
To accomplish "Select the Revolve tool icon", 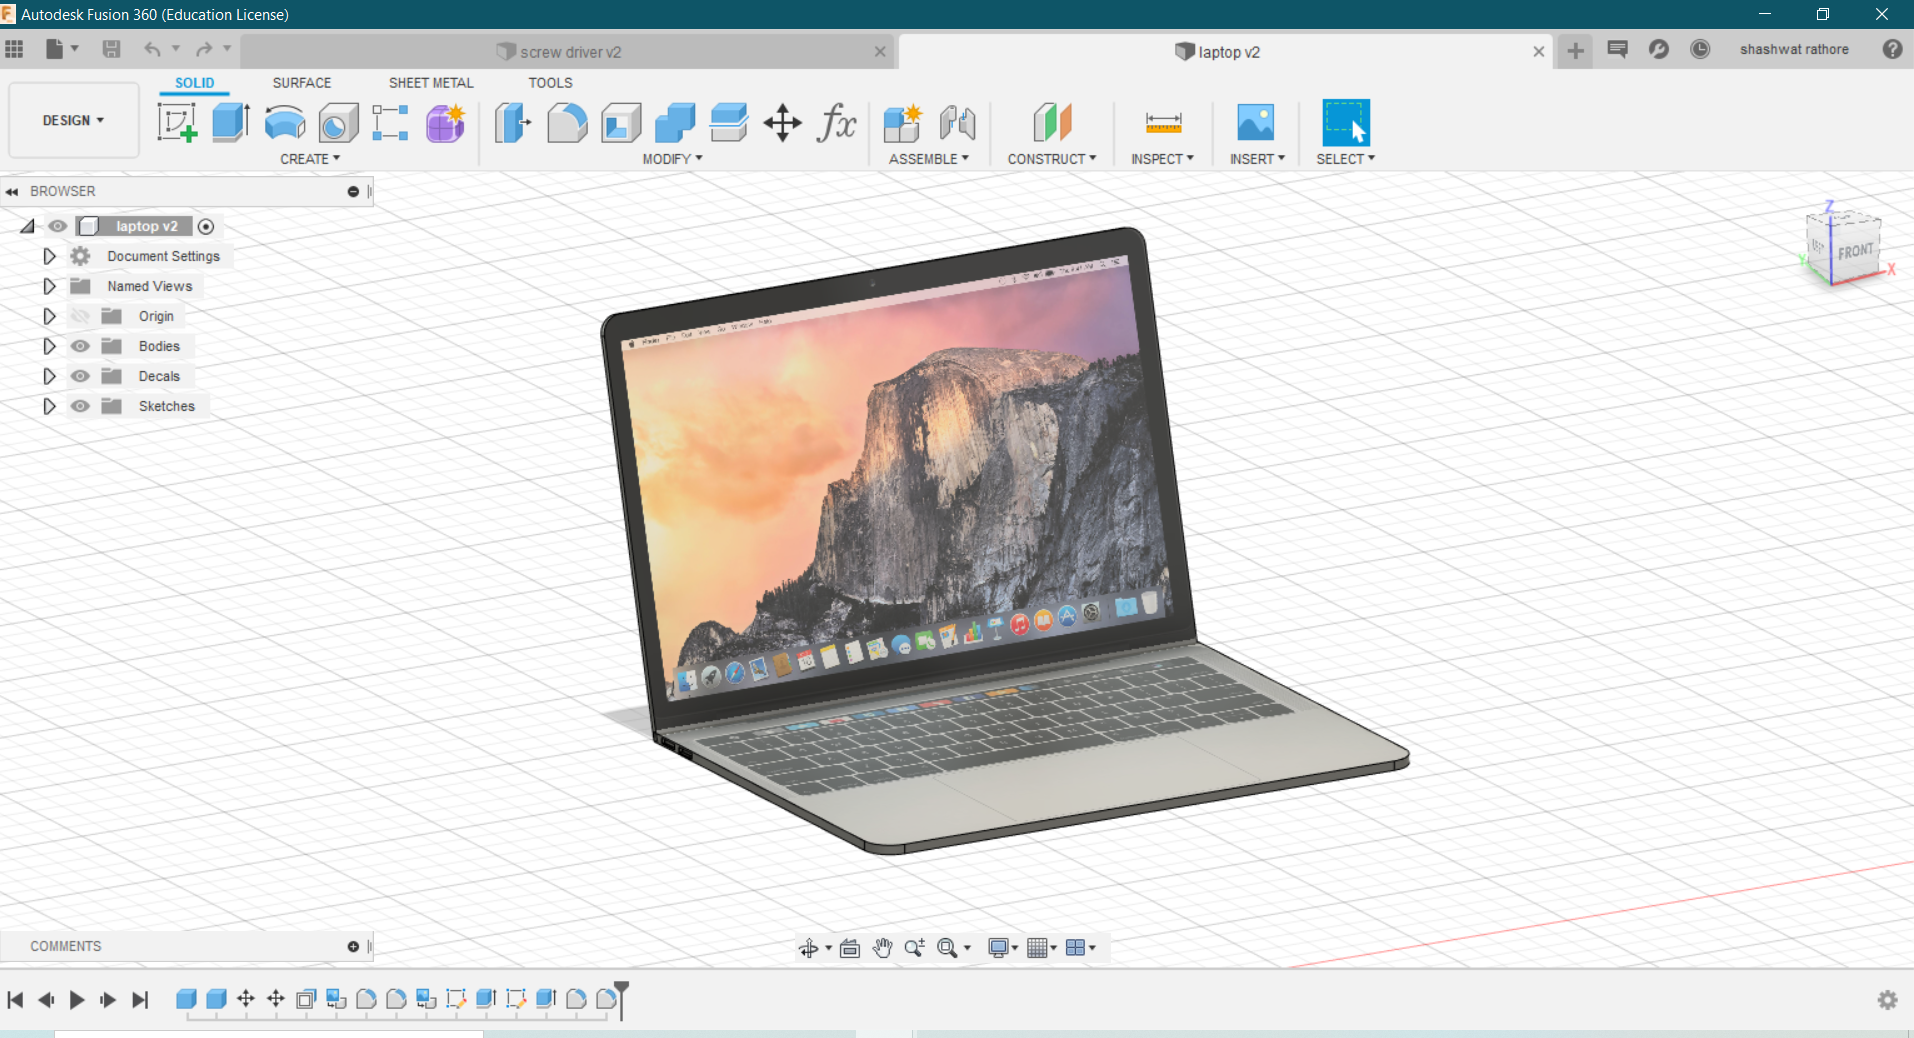I will point(285,123).
